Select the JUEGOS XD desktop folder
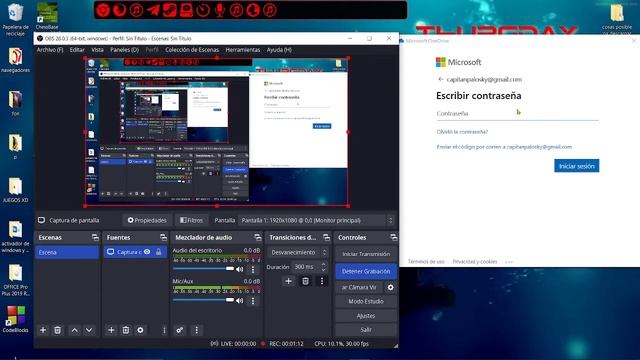The height and width of the screenshot is (360, 640). click(16, 190)
